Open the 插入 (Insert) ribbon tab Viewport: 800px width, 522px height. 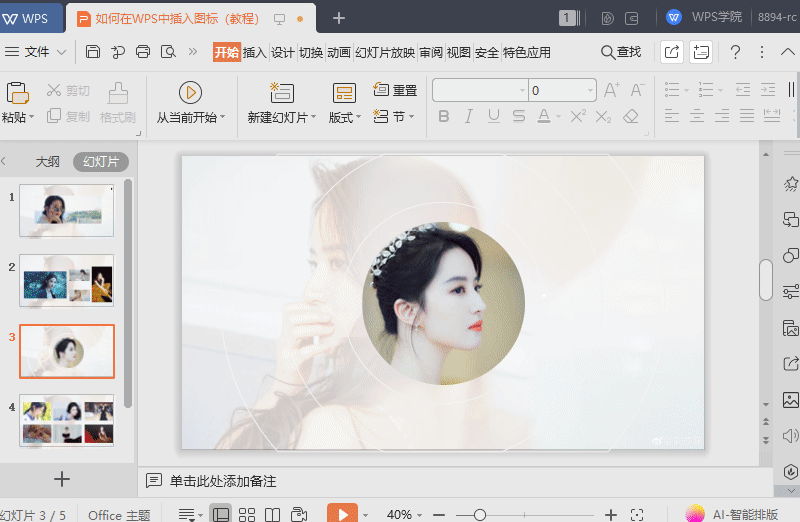pos(255,52)
